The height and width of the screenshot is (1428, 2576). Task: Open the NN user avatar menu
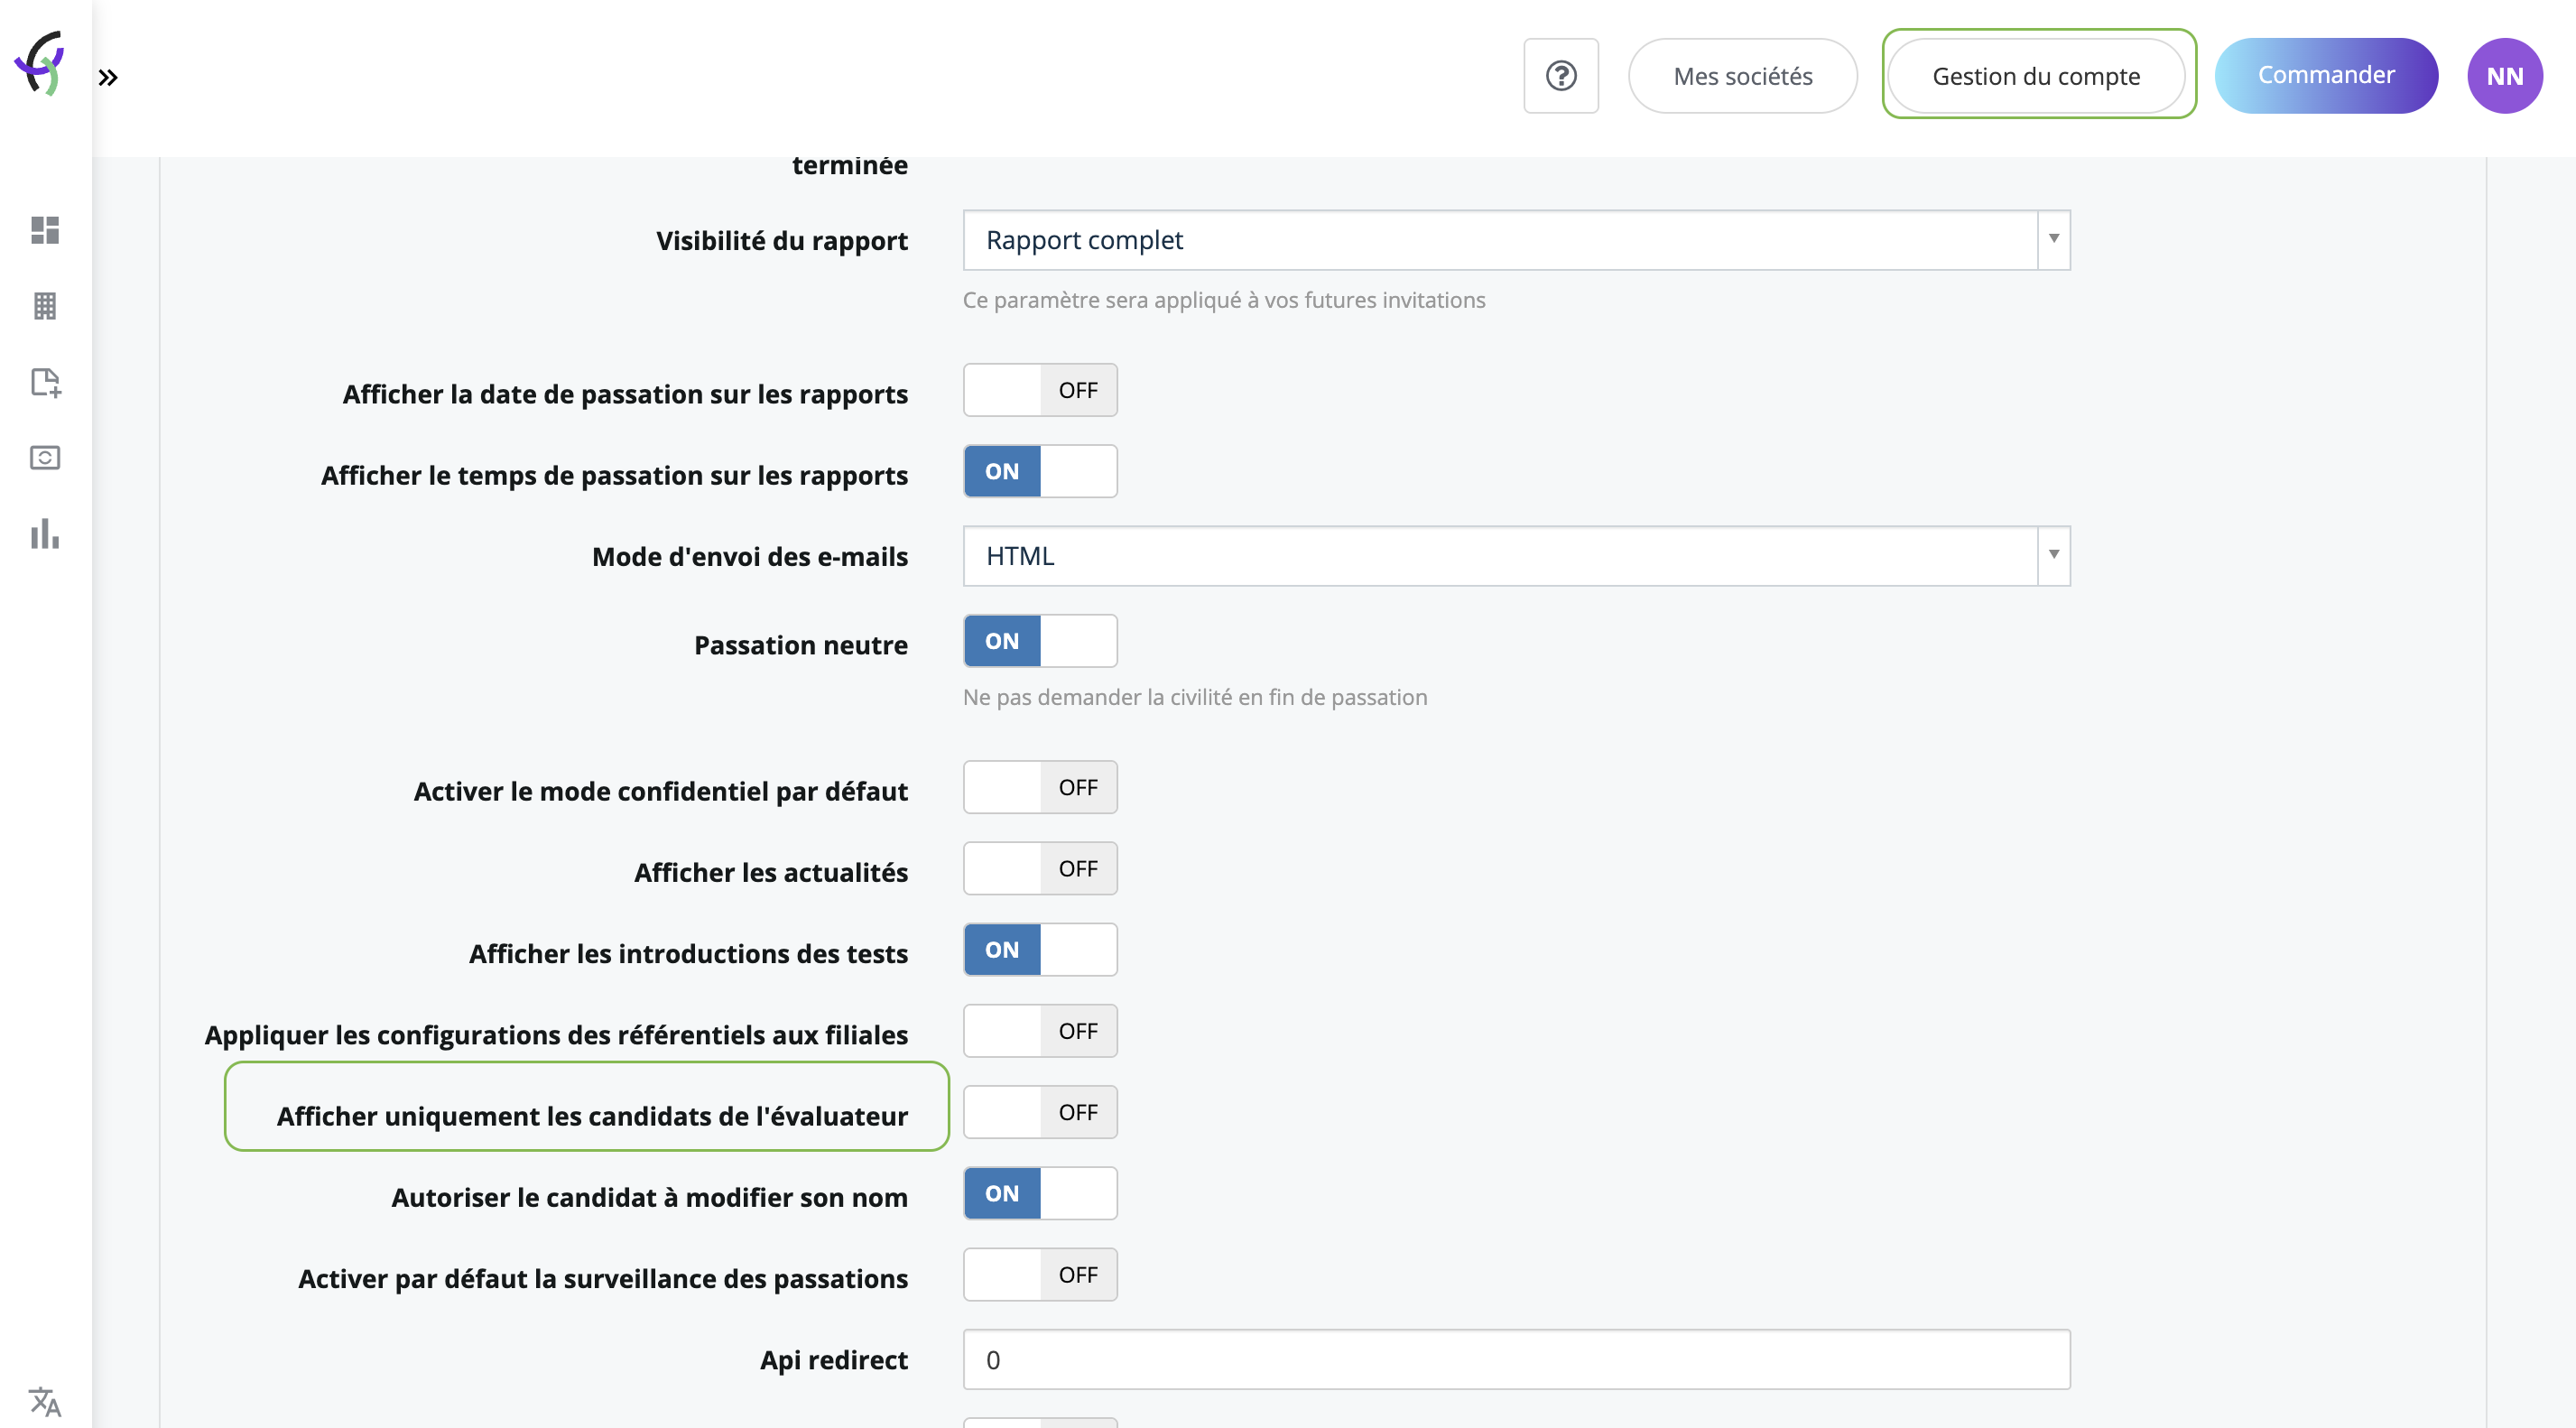point(2505,76)
